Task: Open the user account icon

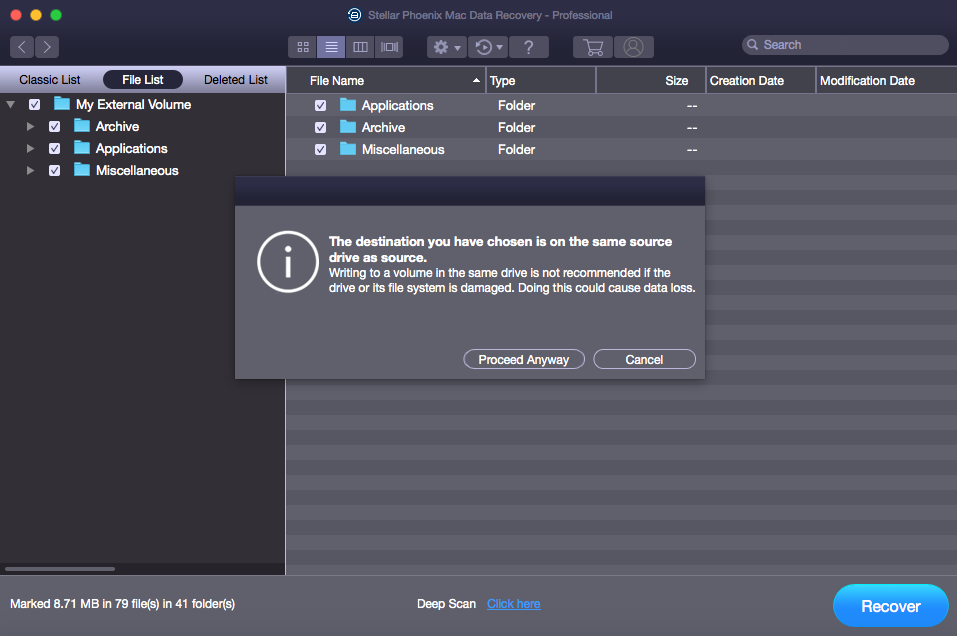Action: (x=634, y=47)
